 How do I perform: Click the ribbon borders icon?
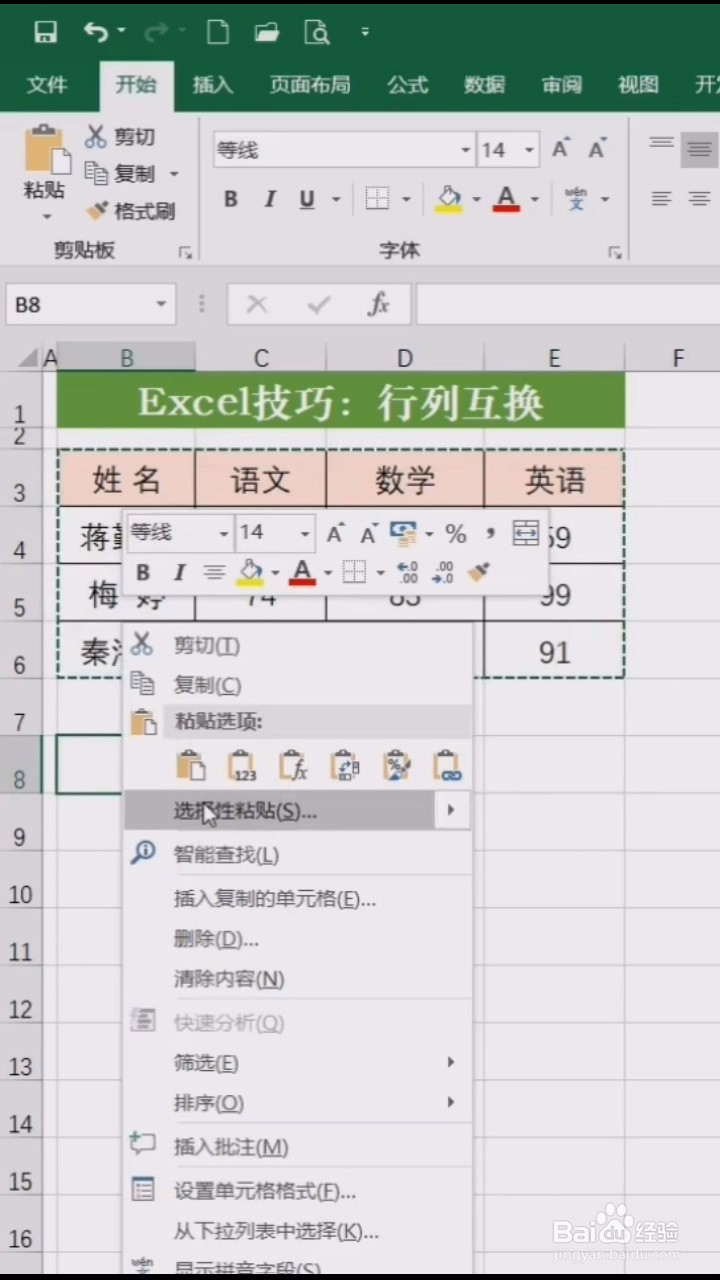377,199
